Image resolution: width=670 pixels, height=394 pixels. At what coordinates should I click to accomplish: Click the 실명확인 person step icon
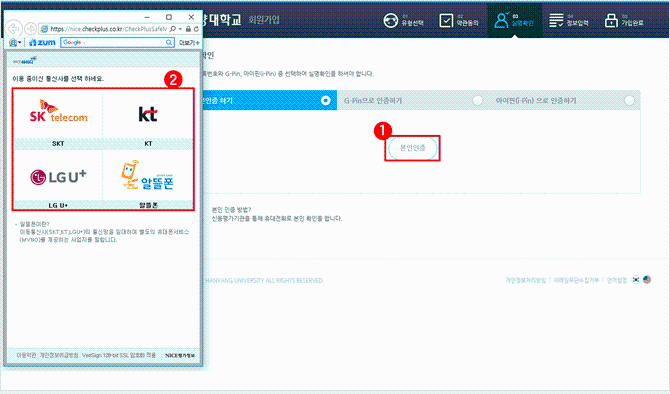coord(501,20)
